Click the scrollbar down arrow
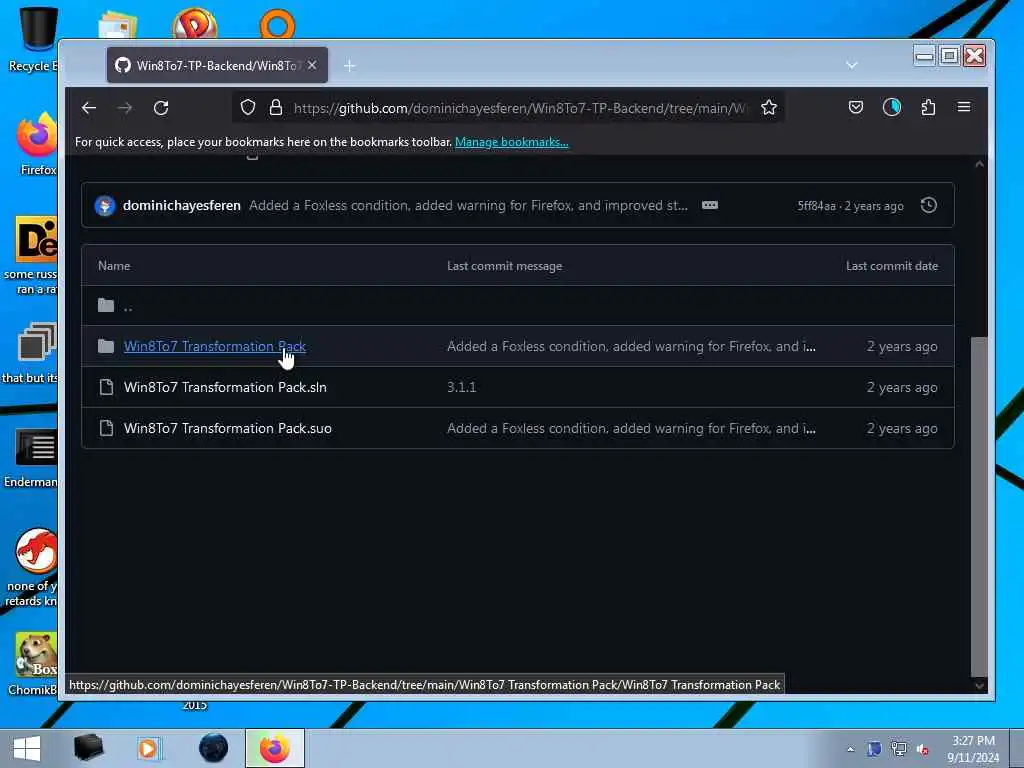The height and width of the screenshot is (768, 1024). tap(979, 685)
